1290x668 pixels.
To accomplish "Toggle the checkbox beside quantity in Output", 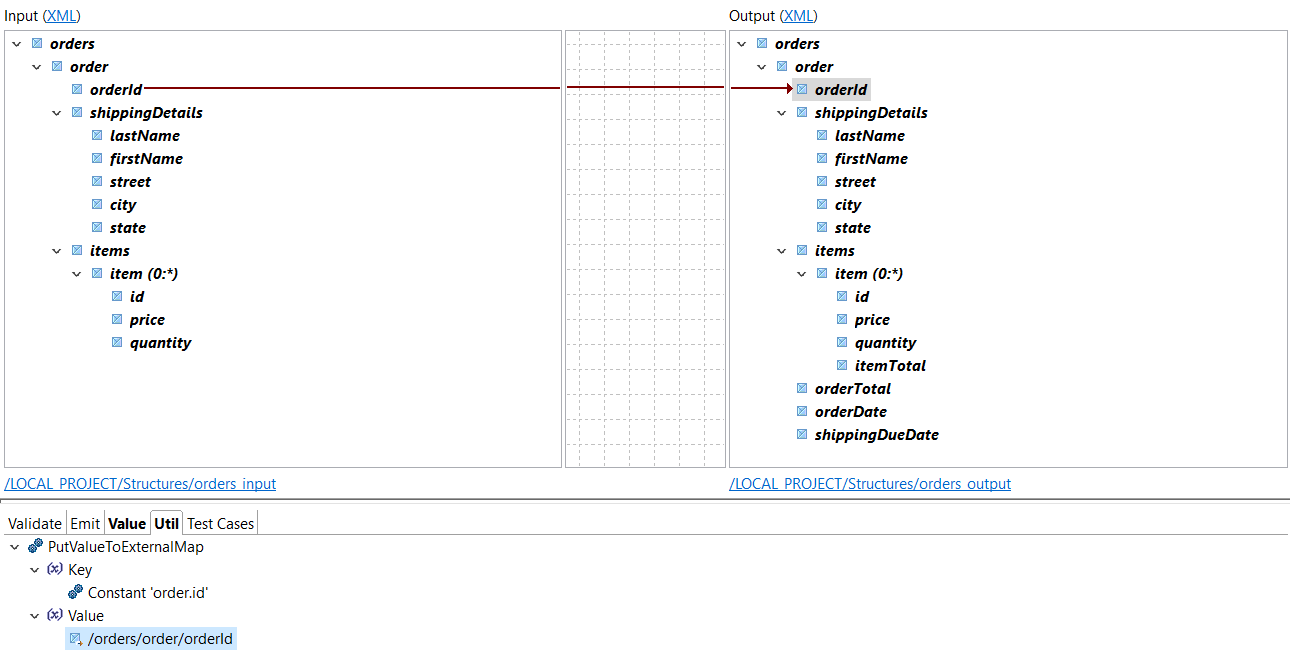I will point(842,342).
